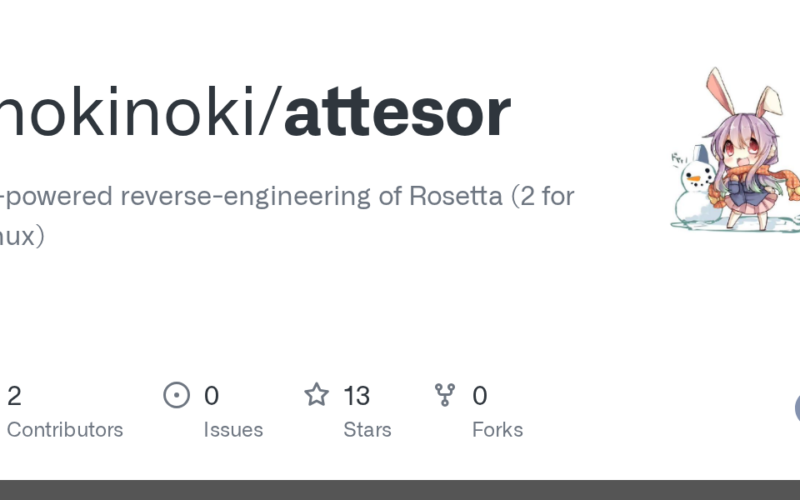Click the snowman in the avatar image
Image resolution: width=800 pixels, height=500 pixels.
pos(693,188)
